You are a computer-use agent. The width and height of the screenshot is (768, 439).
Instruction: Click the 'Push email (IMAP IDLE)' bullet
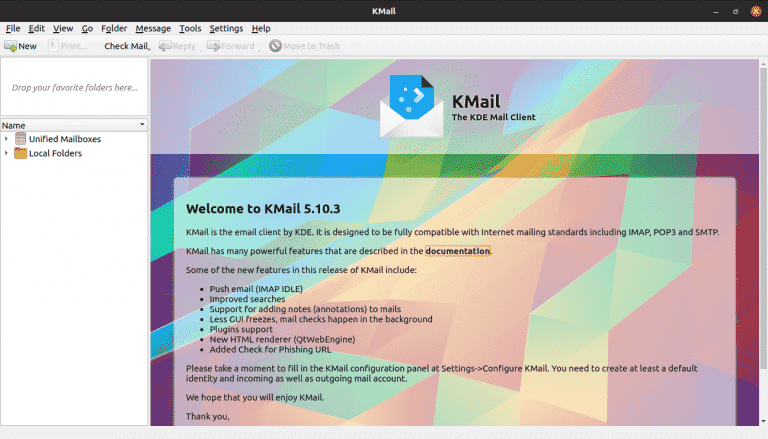click(256, 289)
